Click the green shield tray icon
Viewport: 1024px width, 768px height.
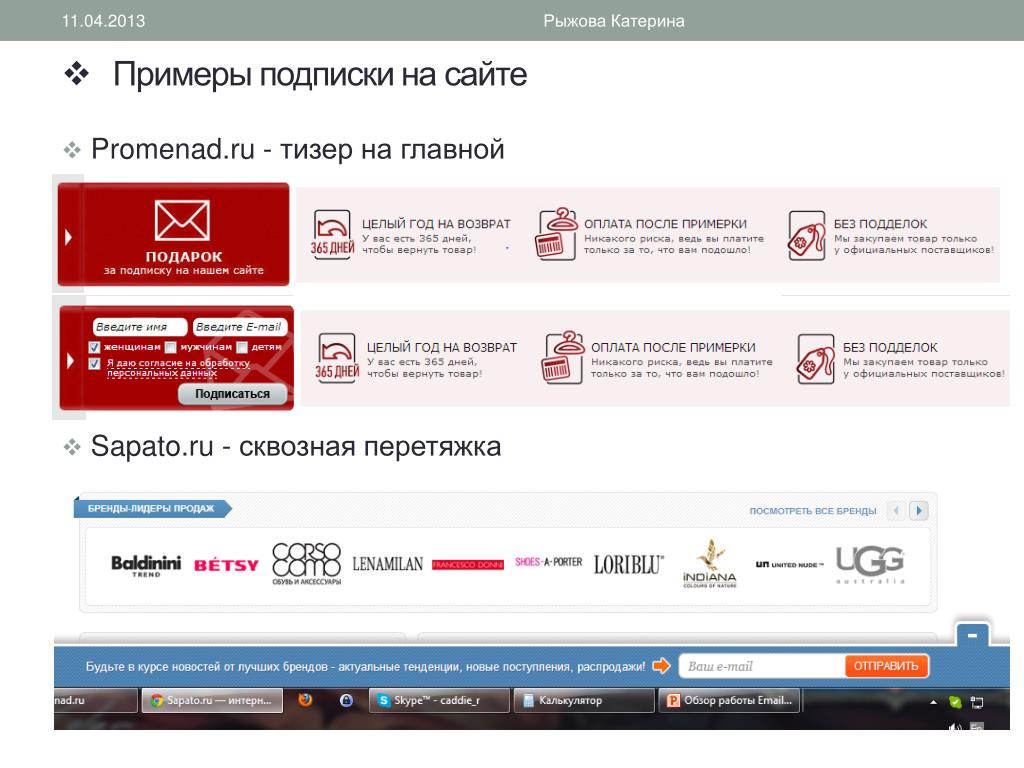[955, 702]
